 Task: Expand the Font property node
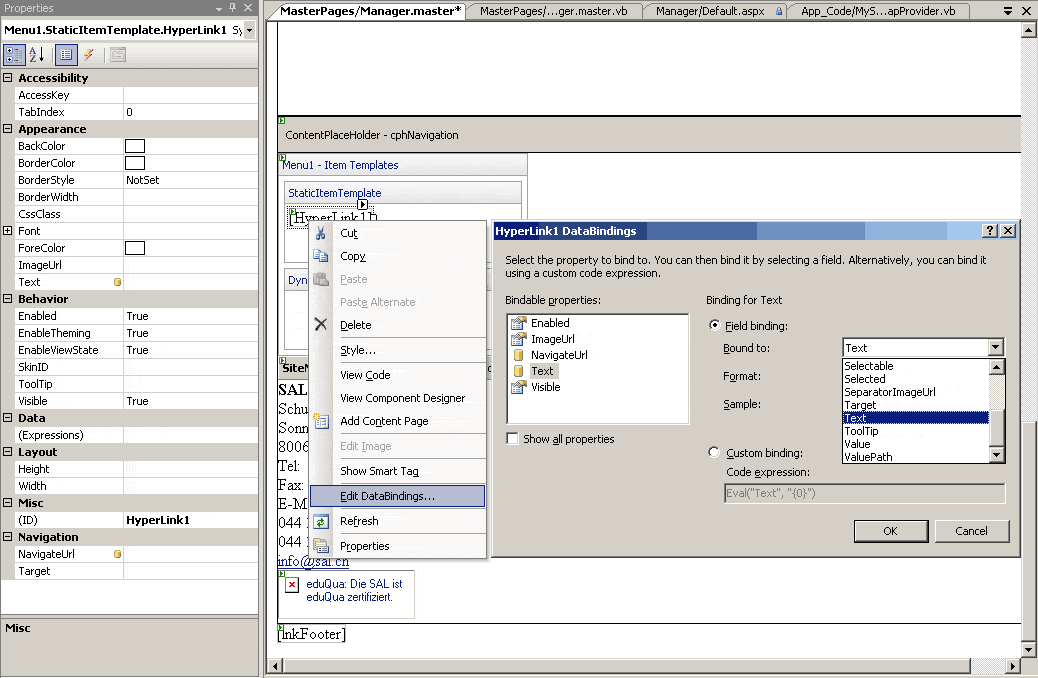pos(7,230)
